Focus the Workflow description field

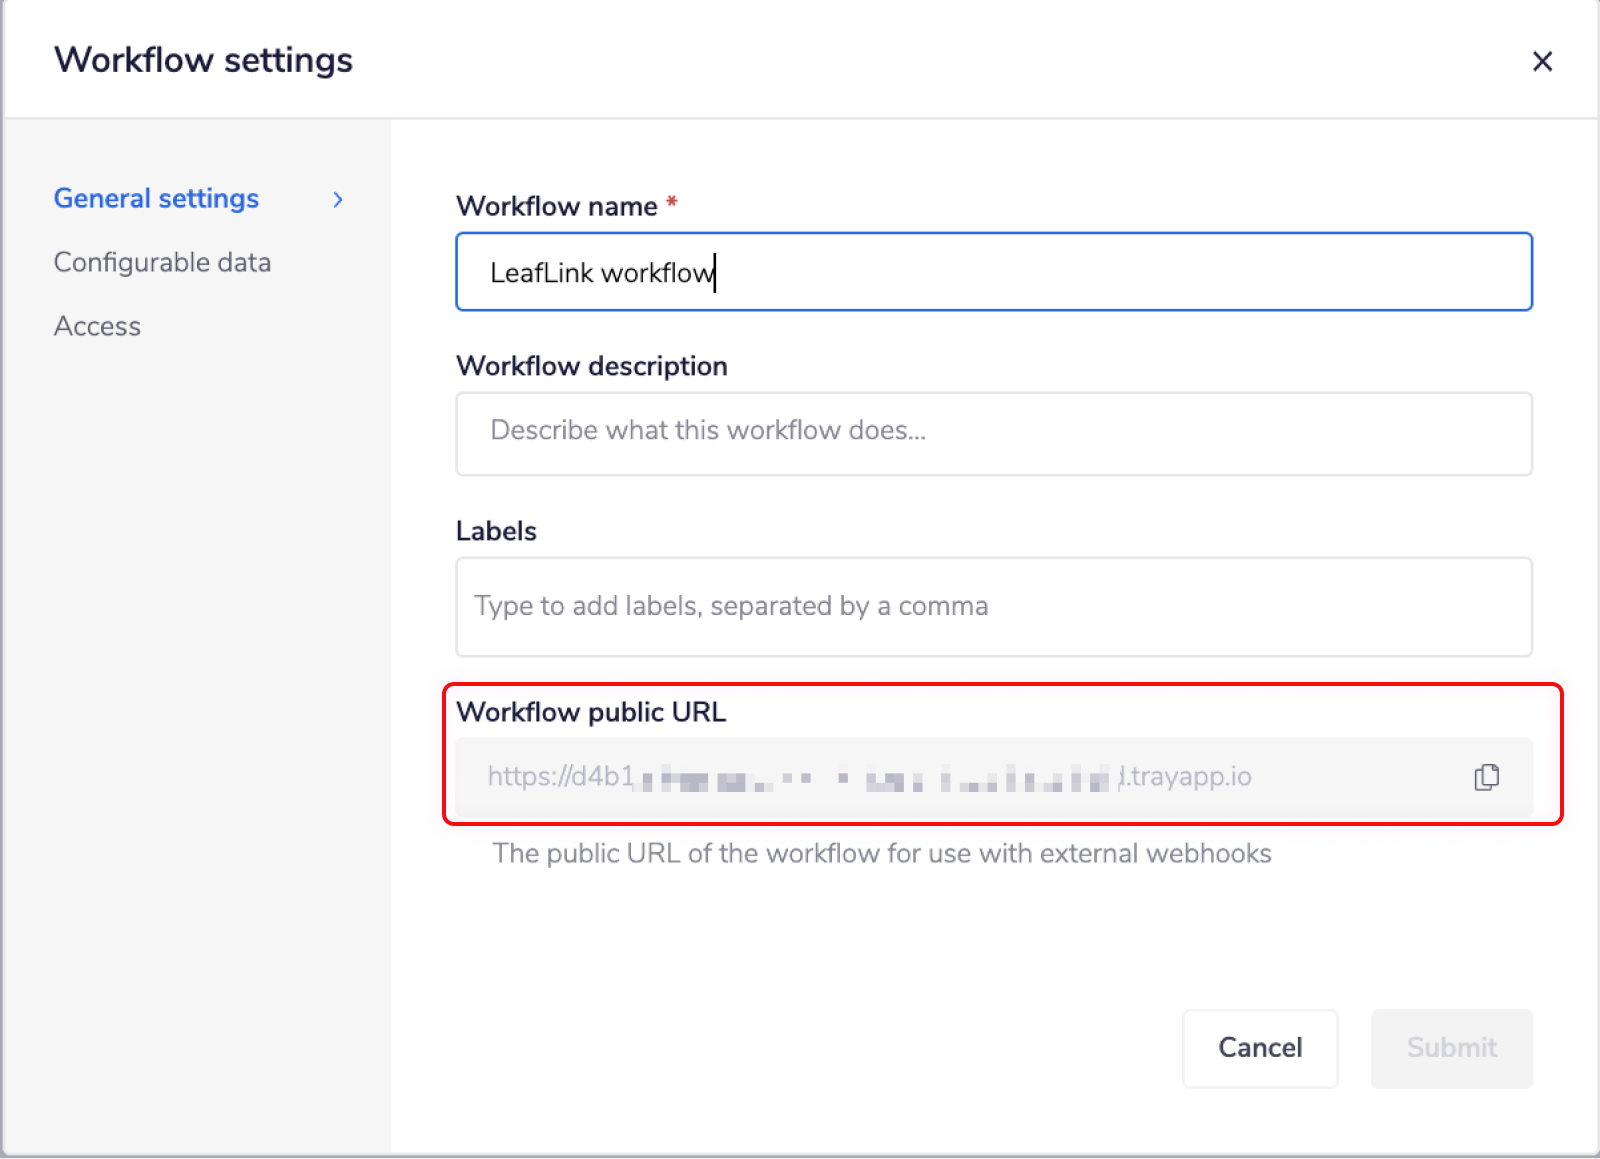[x=993, y=433]
